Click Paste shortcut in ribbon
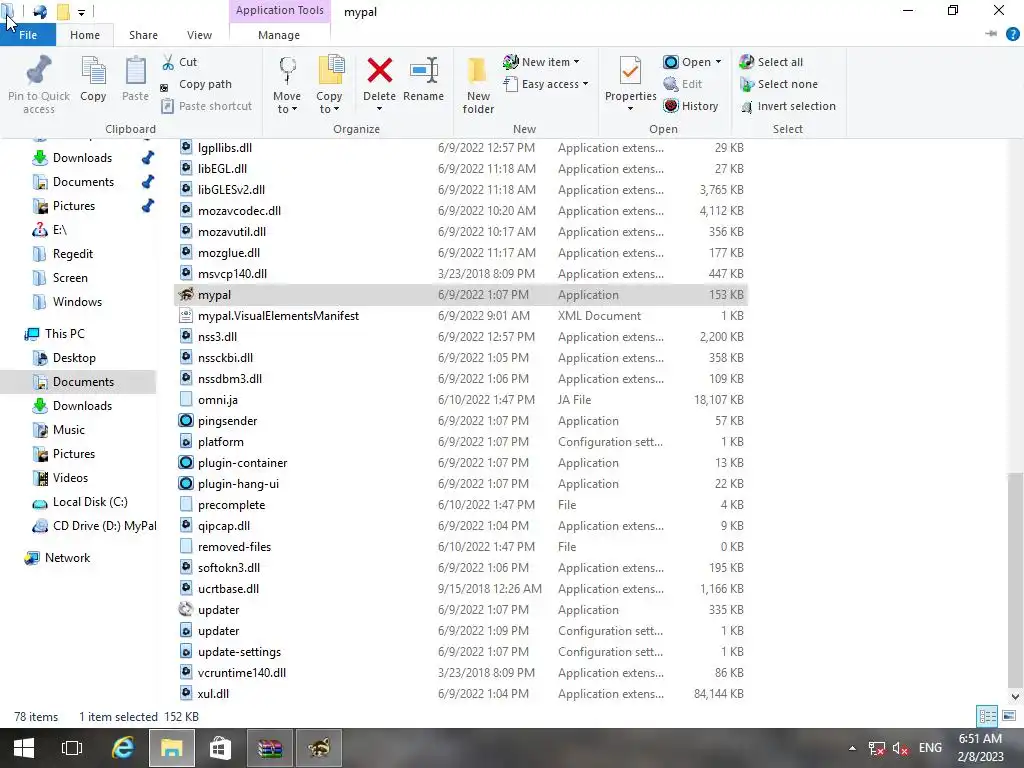 (206, 106)
